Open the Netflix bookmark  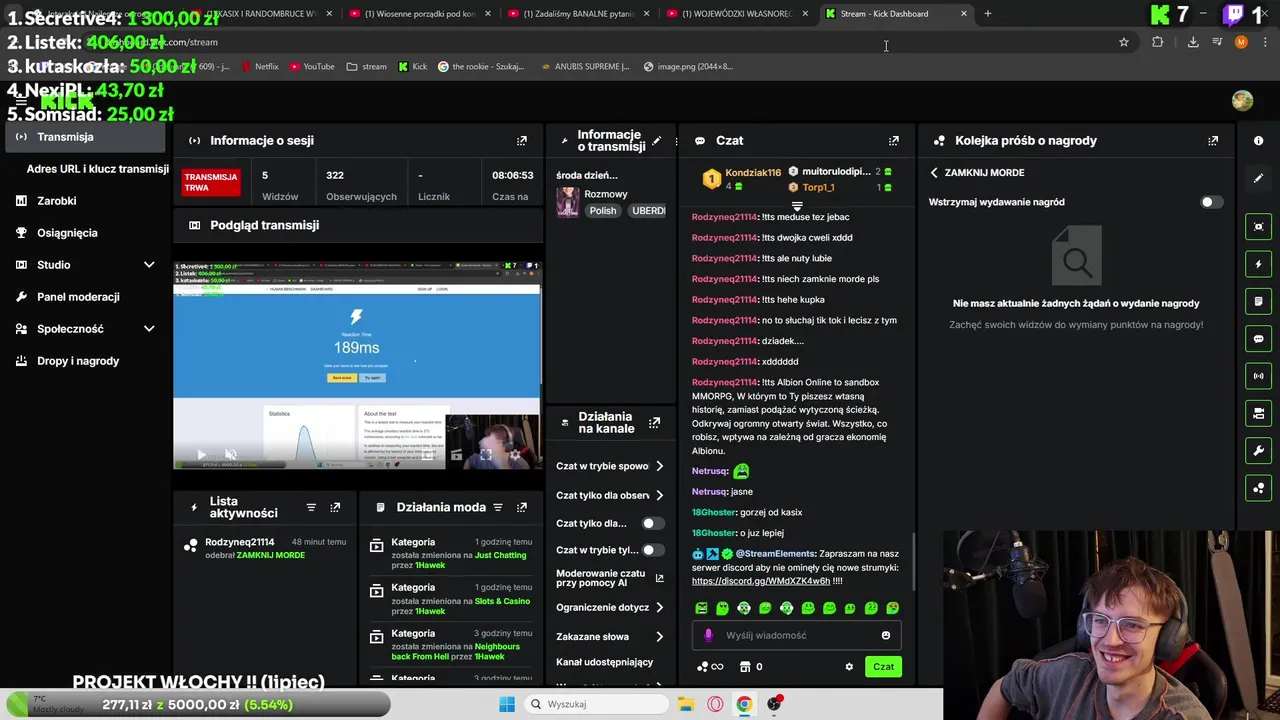coord(258,67)
